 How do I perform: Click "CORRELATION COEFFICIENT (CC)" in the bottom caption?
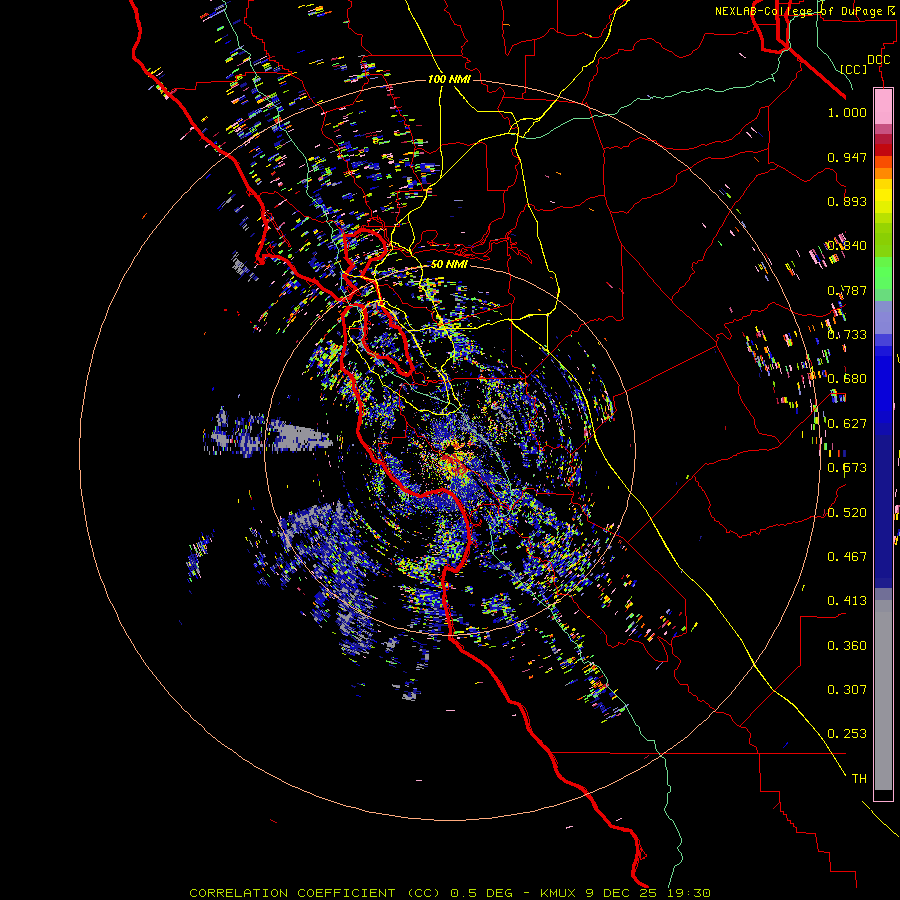(x=315, y=893)
